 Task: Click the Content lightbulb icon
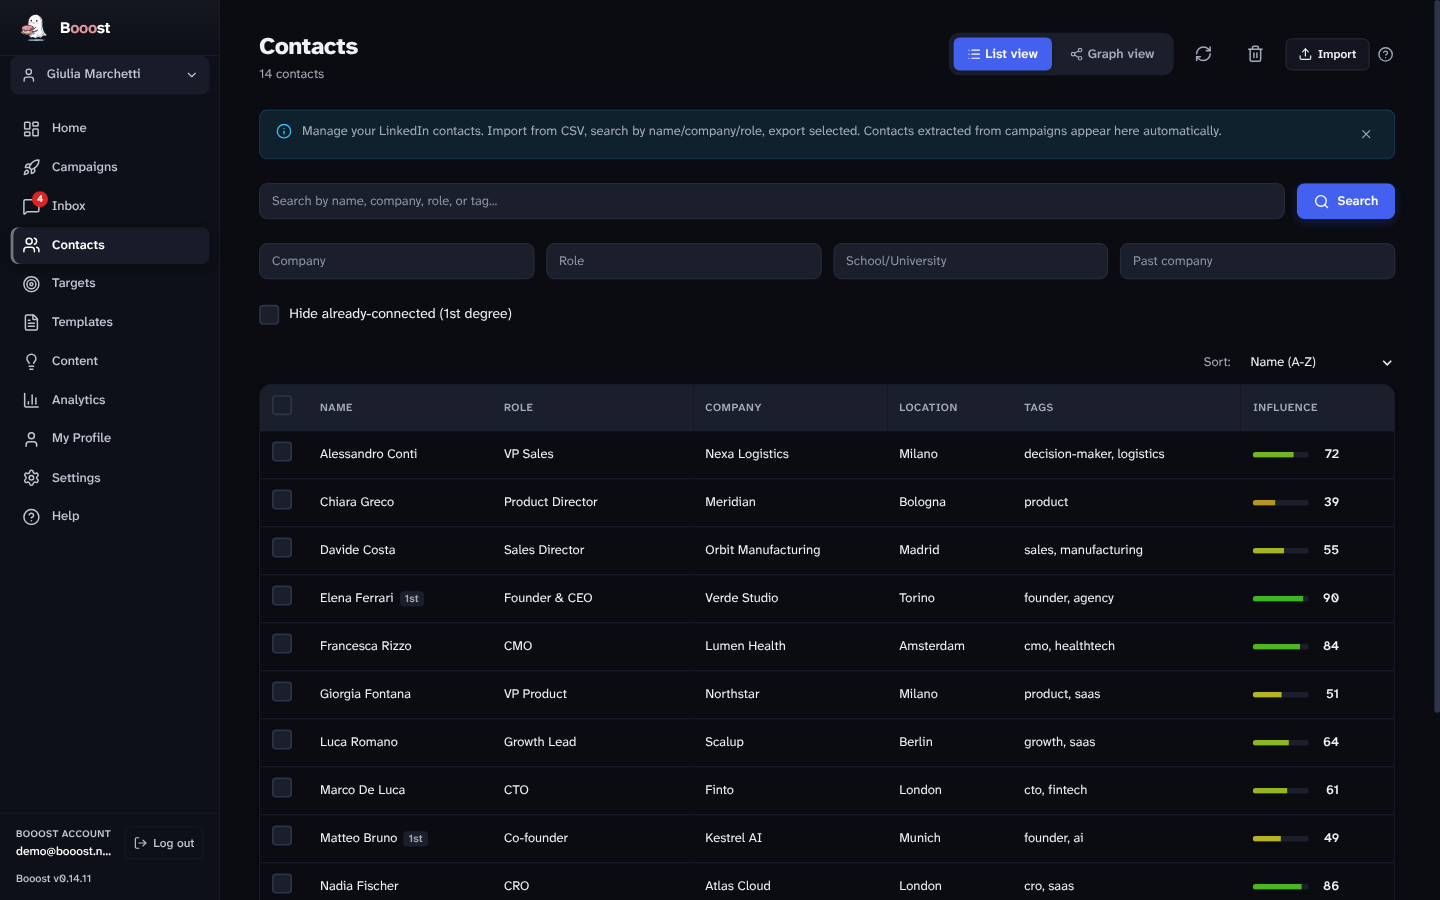tap(31, 361)
